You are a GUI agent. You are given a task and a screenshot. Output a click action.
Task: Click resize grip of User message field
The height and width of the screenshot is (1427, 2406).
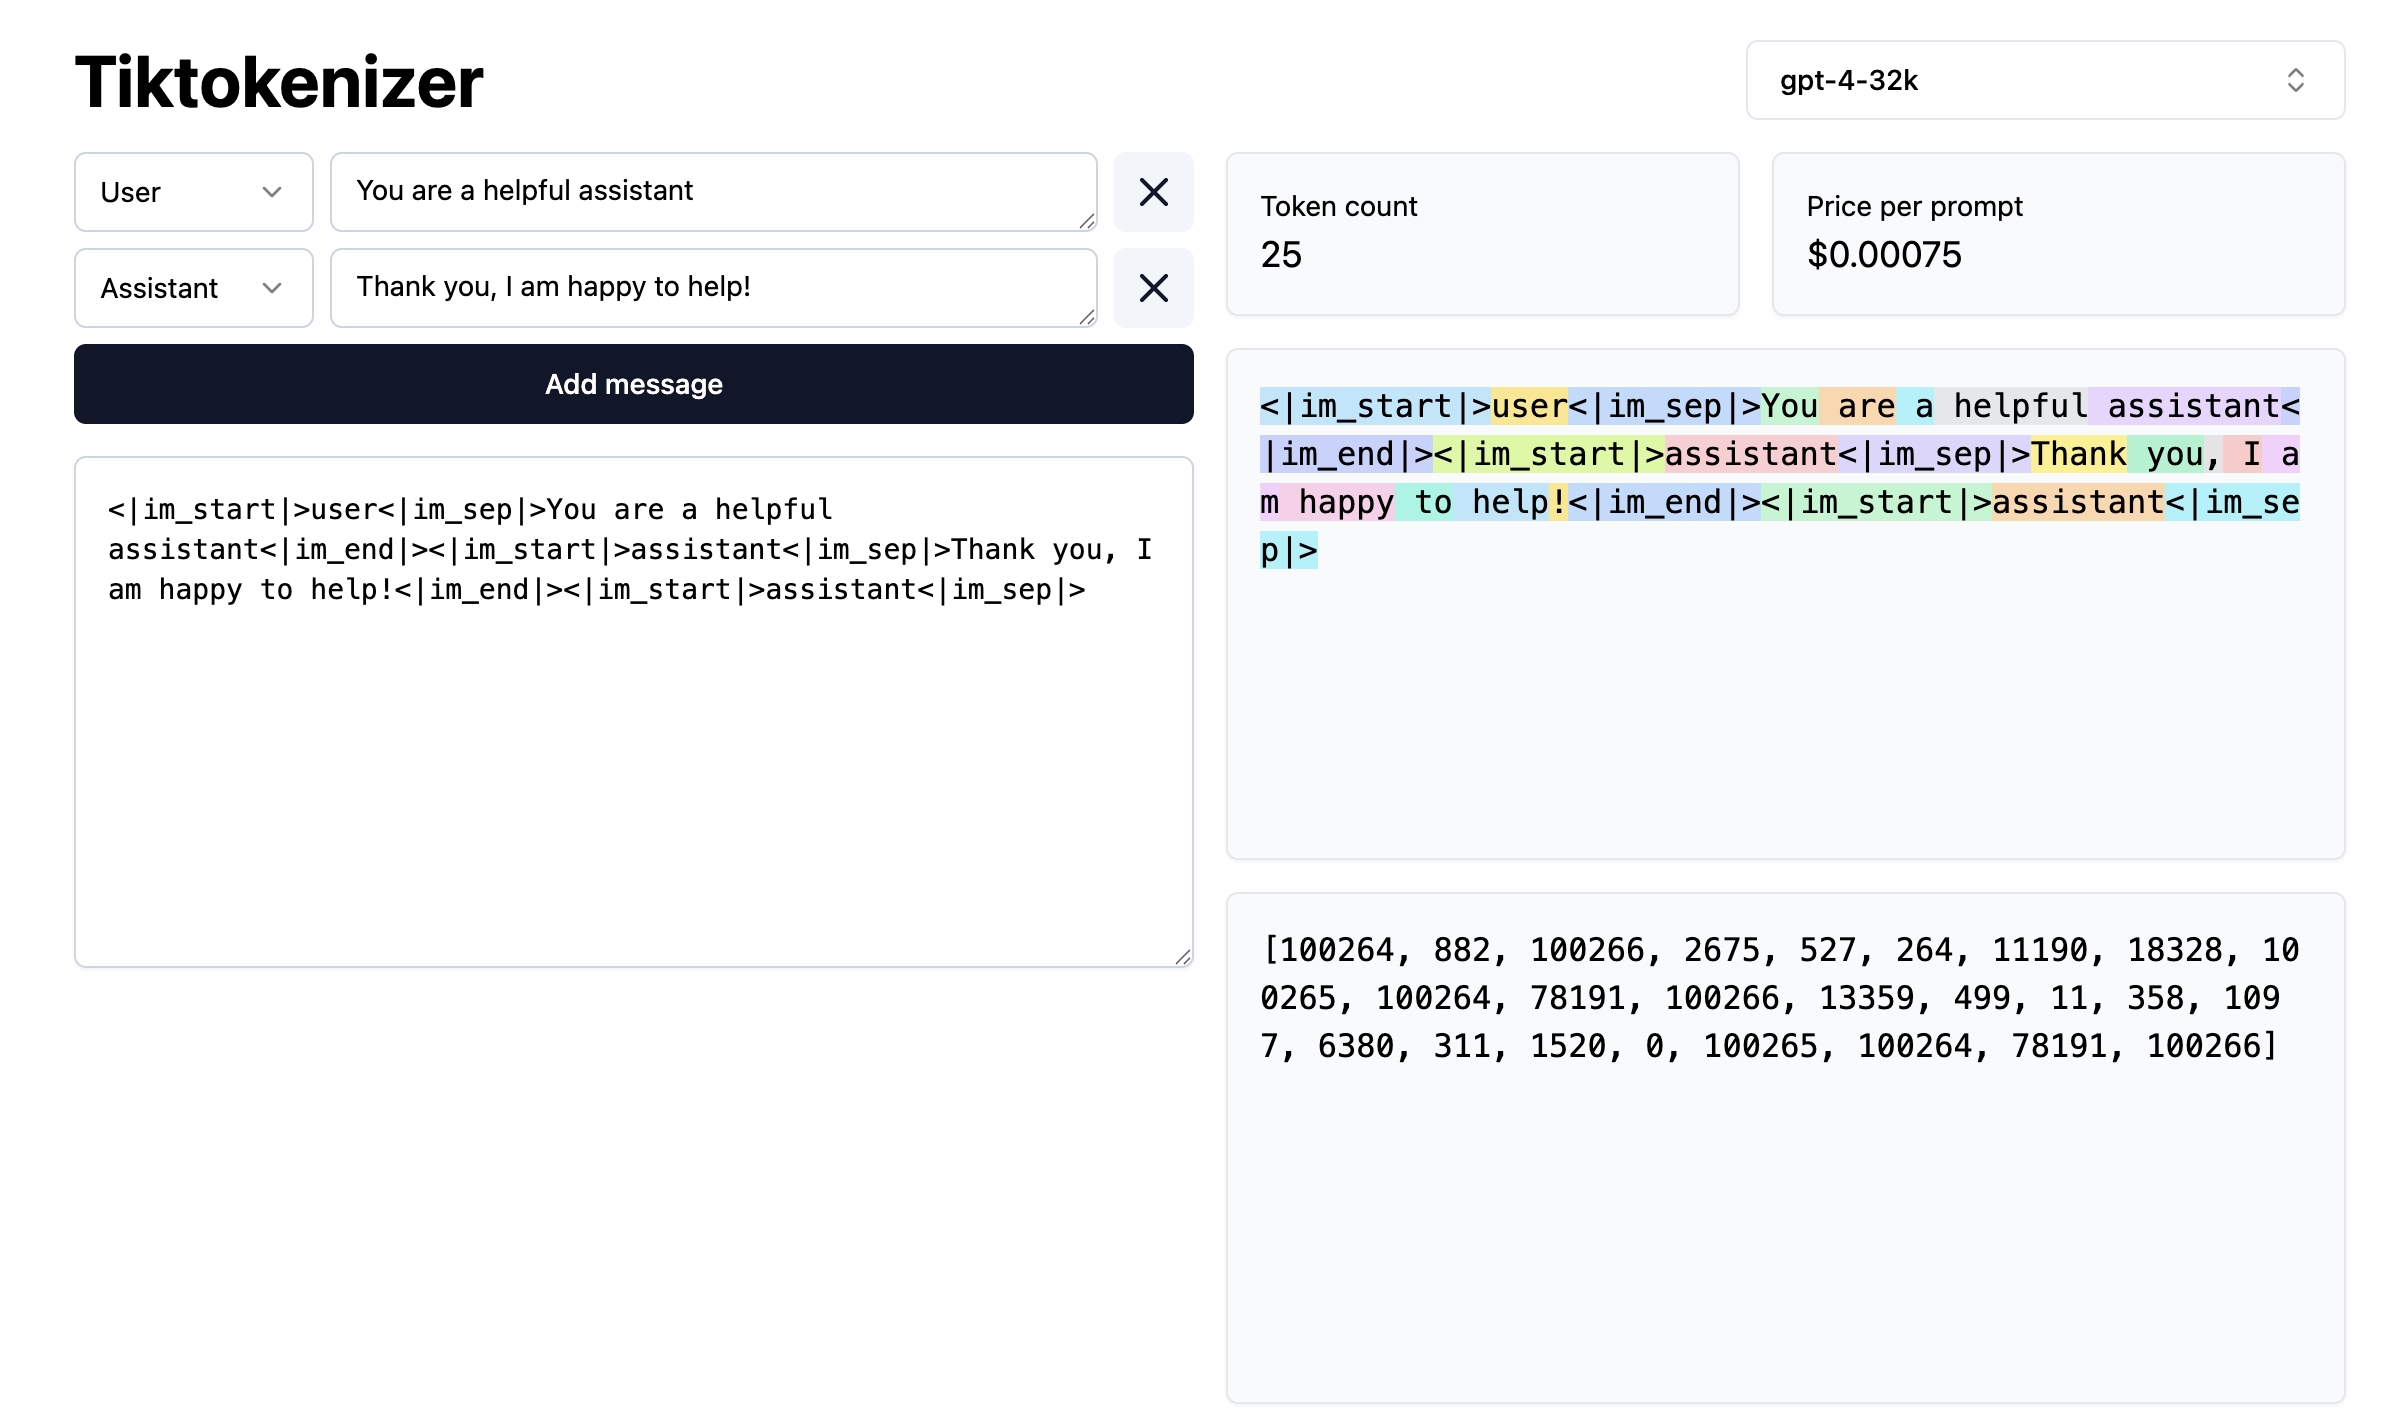1087,221
